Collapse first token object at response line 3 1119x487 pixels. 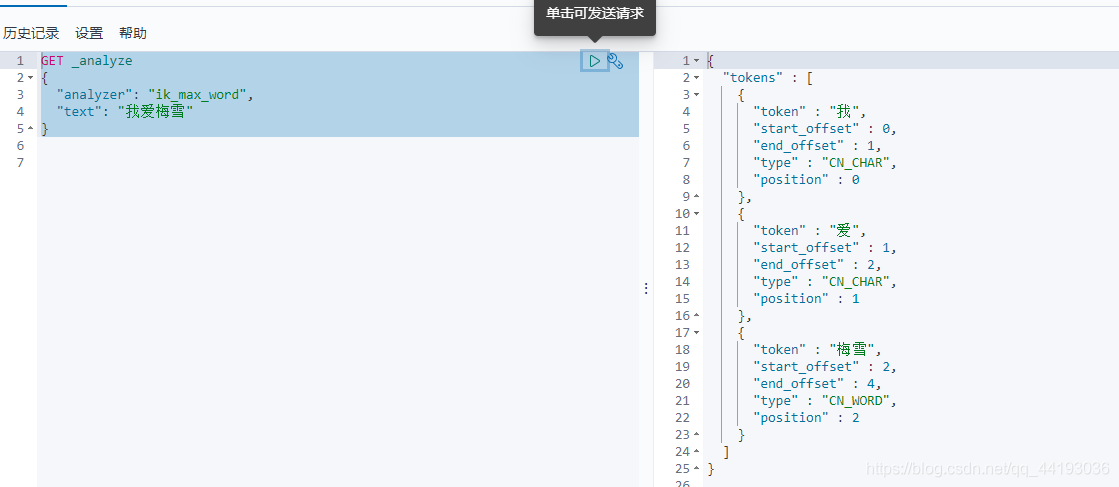point(697,94)
